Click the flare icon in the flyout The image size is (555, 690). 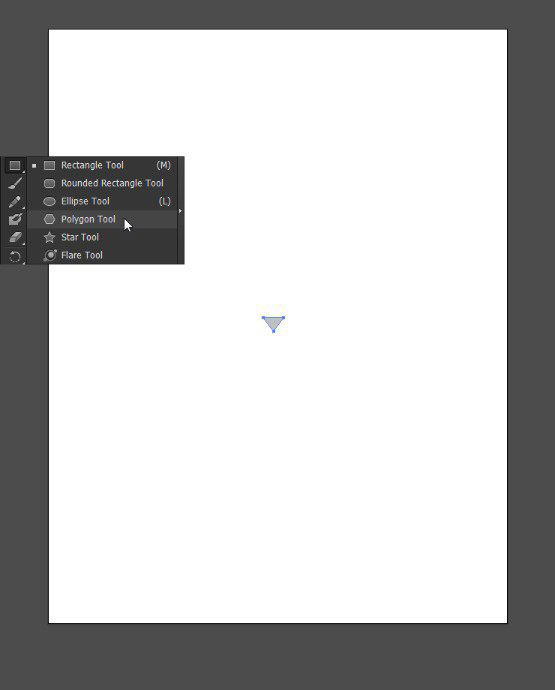coord(50,255)
